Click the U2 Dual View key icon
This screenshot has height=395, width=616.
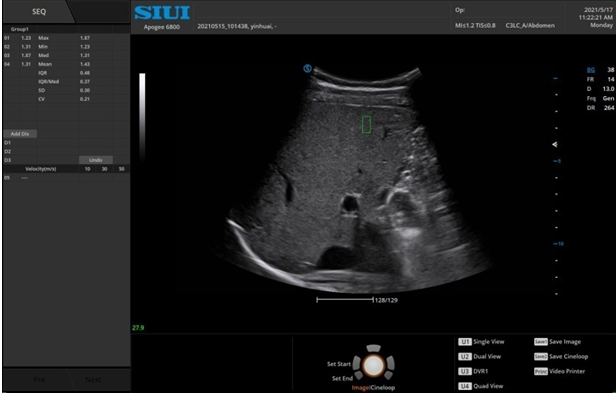[x=465, y=356]
